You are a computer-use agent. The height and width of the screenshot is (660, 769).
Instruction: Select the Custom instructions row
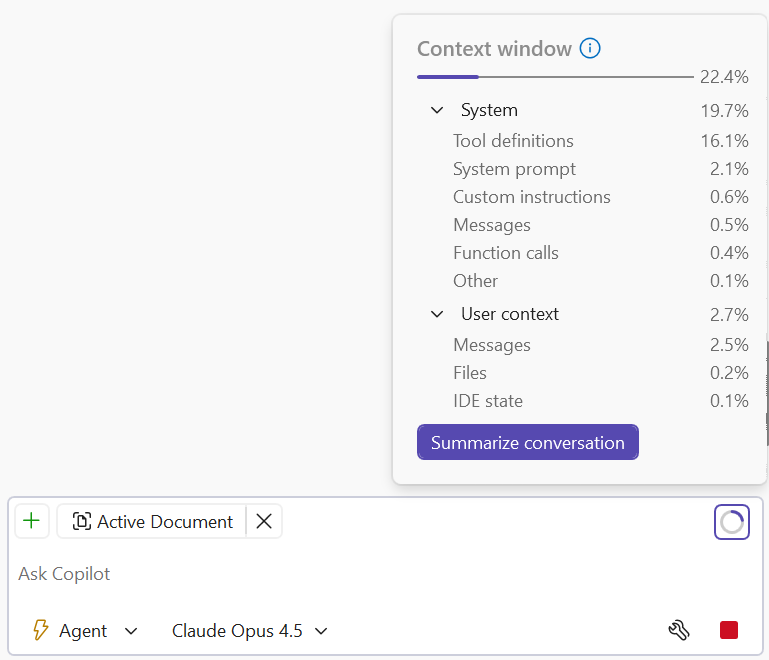[531, 197]
